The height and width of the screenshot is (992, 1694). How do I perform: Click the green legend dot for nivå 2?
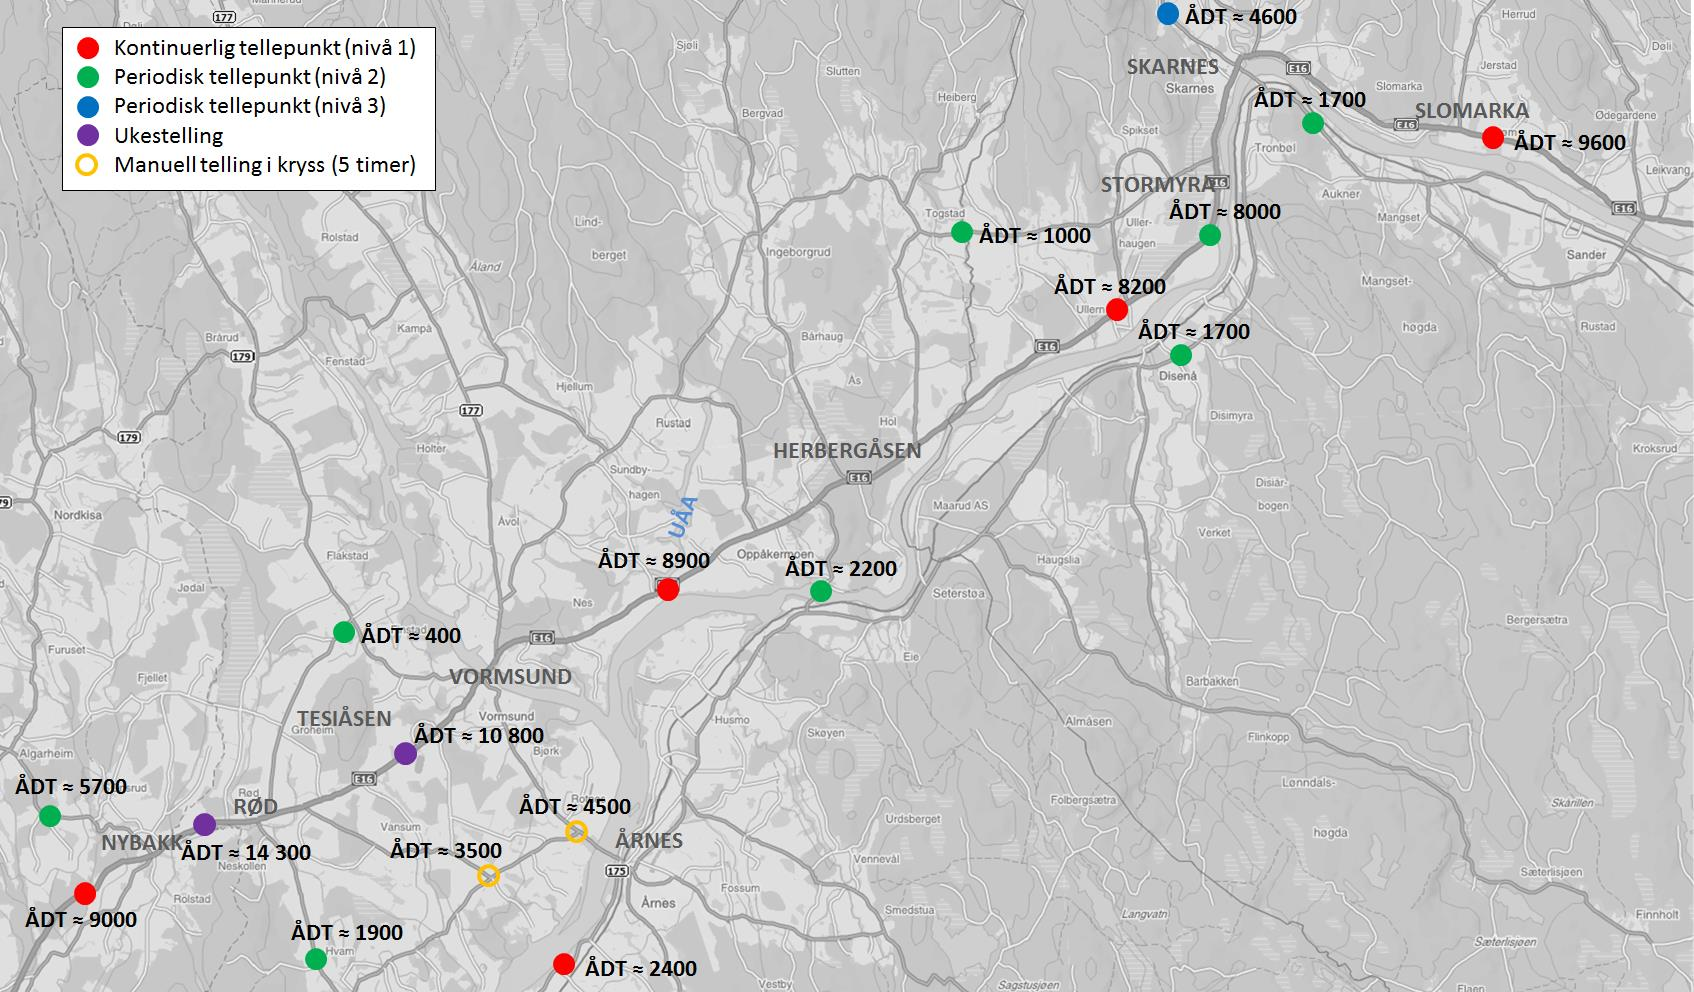tap(88, 77)
